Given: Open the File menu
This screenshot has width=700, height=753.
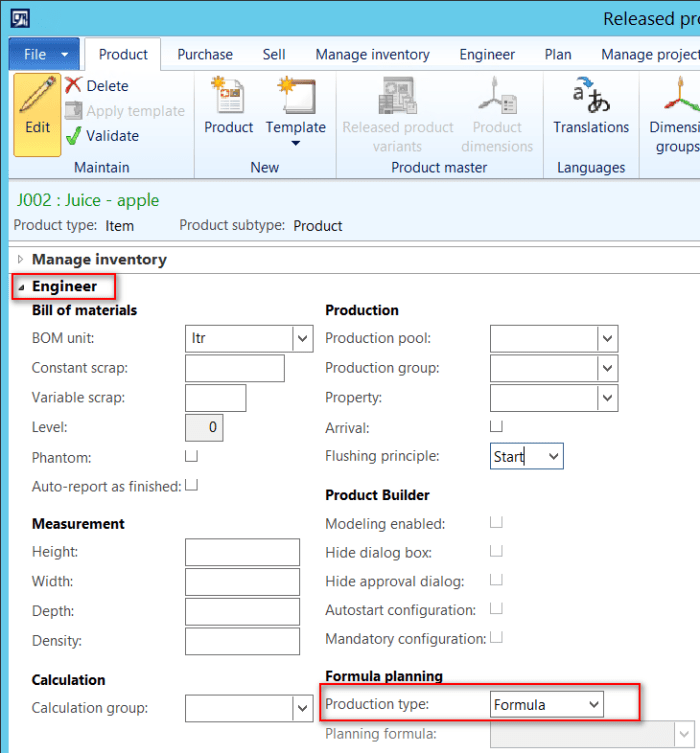Looking at the screenshot, I should coord(44,54).
